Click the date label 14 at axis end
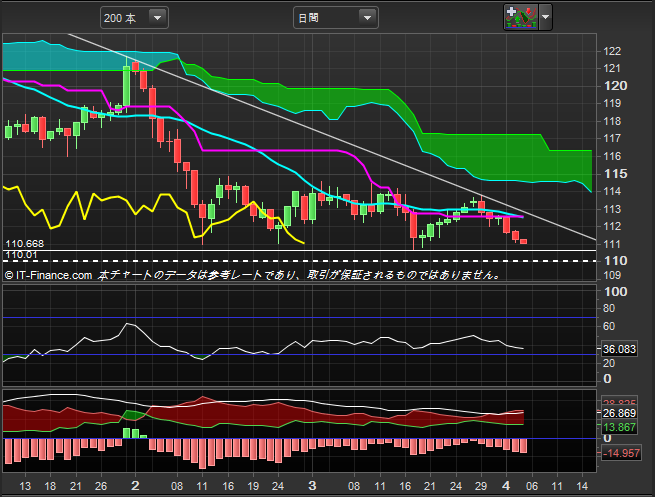The image size is (655, 497). click(x=582, y=486)
